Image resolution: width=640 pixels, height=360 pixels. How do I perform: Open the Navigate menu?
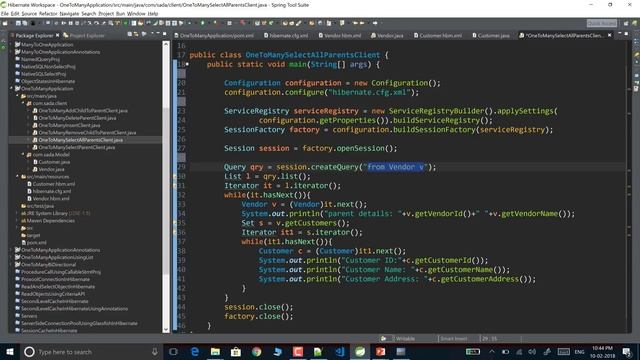[x=69, y=13]
